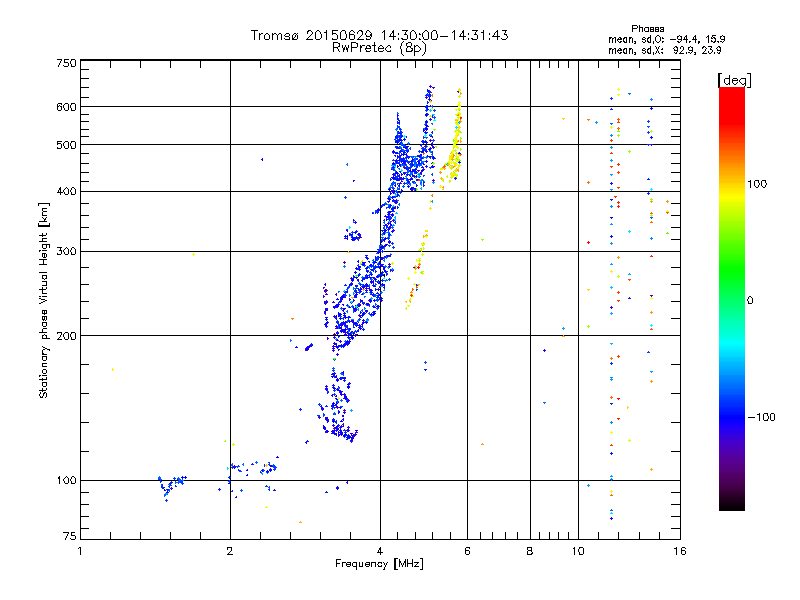Click the '400' y-axis tick label

point(66,192)
